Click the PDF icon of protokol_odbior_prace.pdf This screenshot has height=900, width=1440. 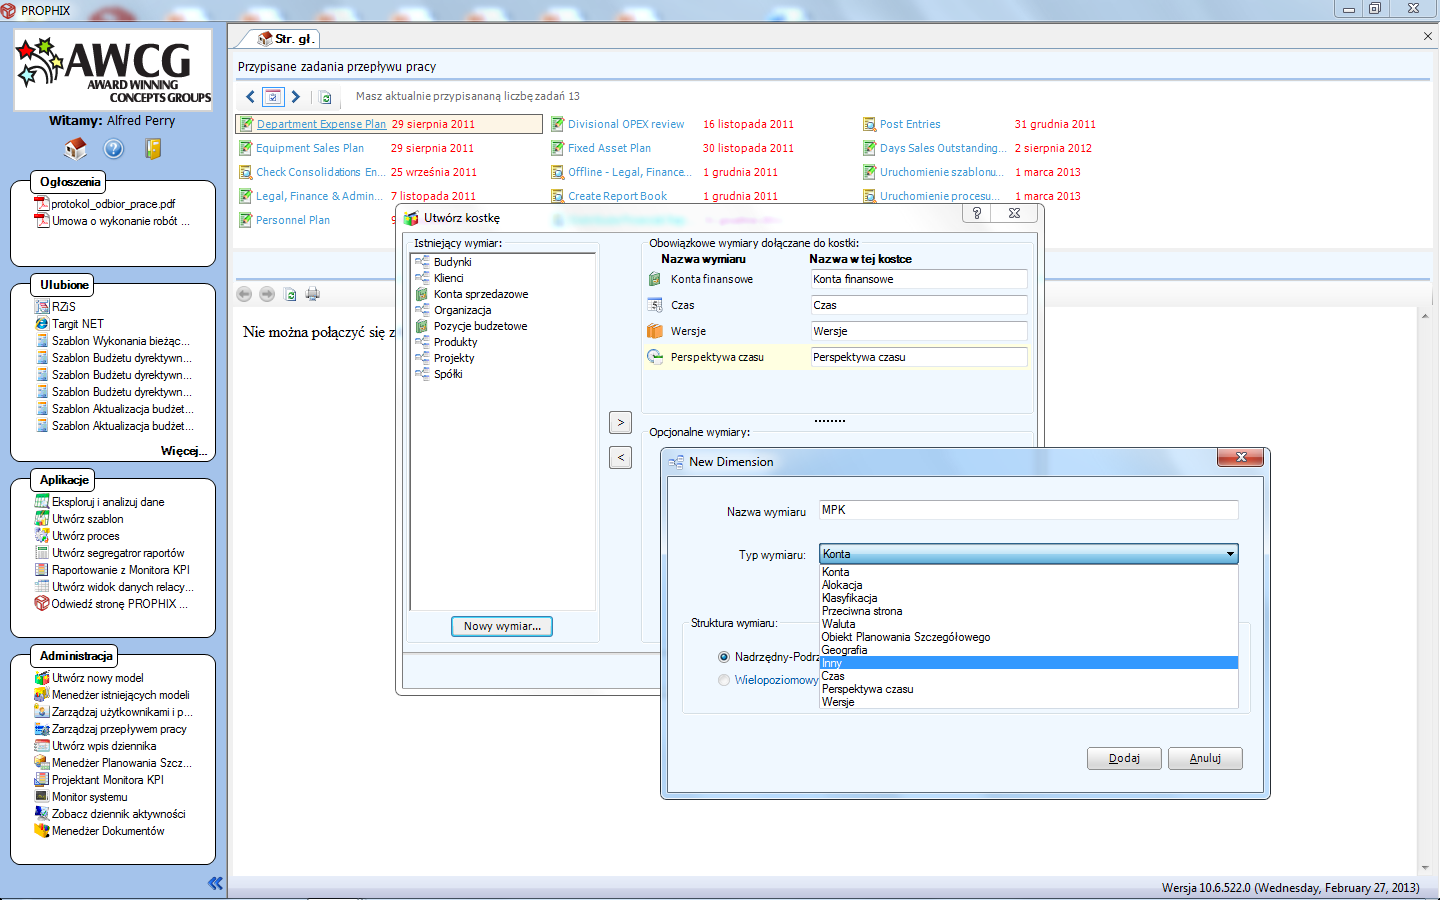[x=42, y=204]
